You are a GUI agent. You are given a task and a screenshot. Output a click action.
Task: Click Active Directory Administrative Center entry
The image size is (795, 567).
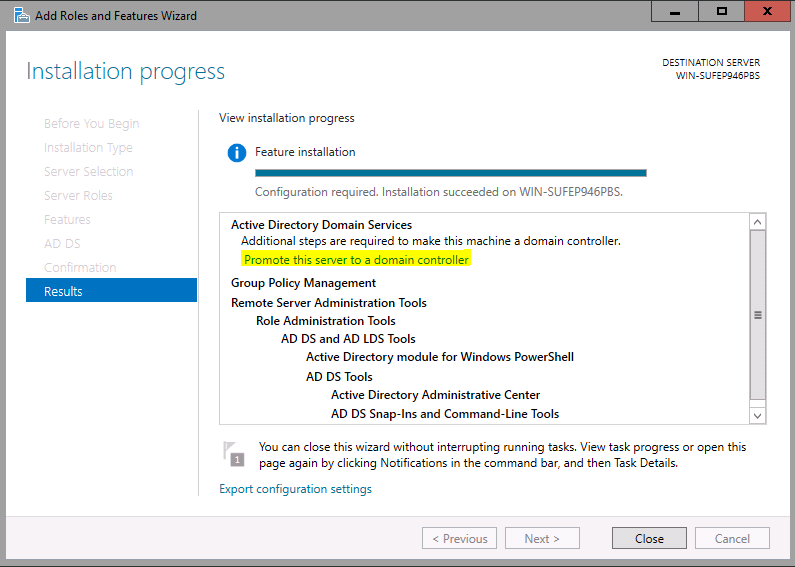[436, 395]
